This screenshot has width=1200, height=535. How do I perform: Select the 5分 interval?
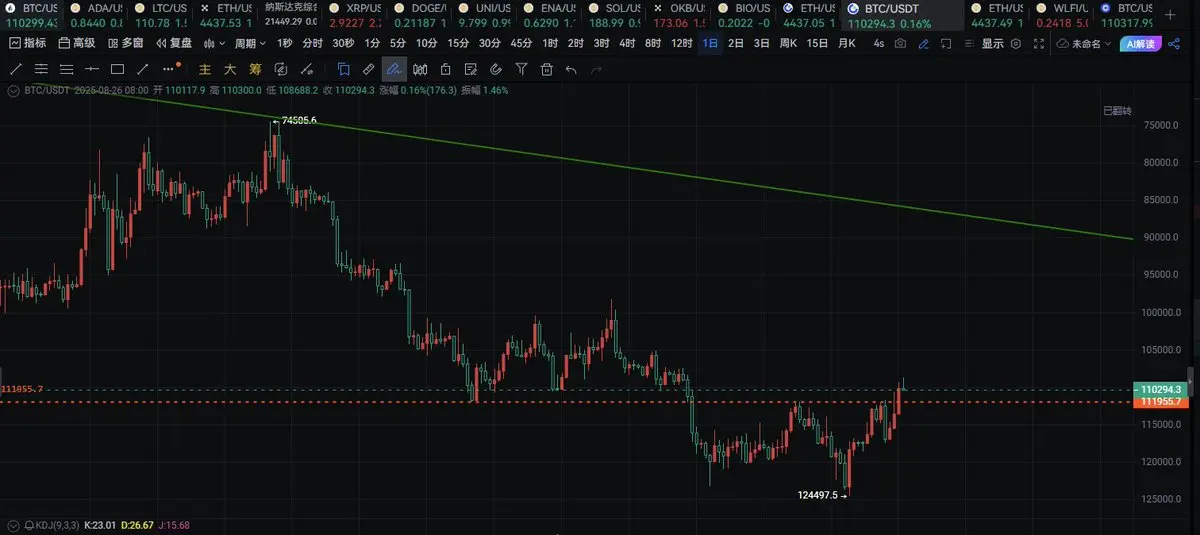point(398,43)
